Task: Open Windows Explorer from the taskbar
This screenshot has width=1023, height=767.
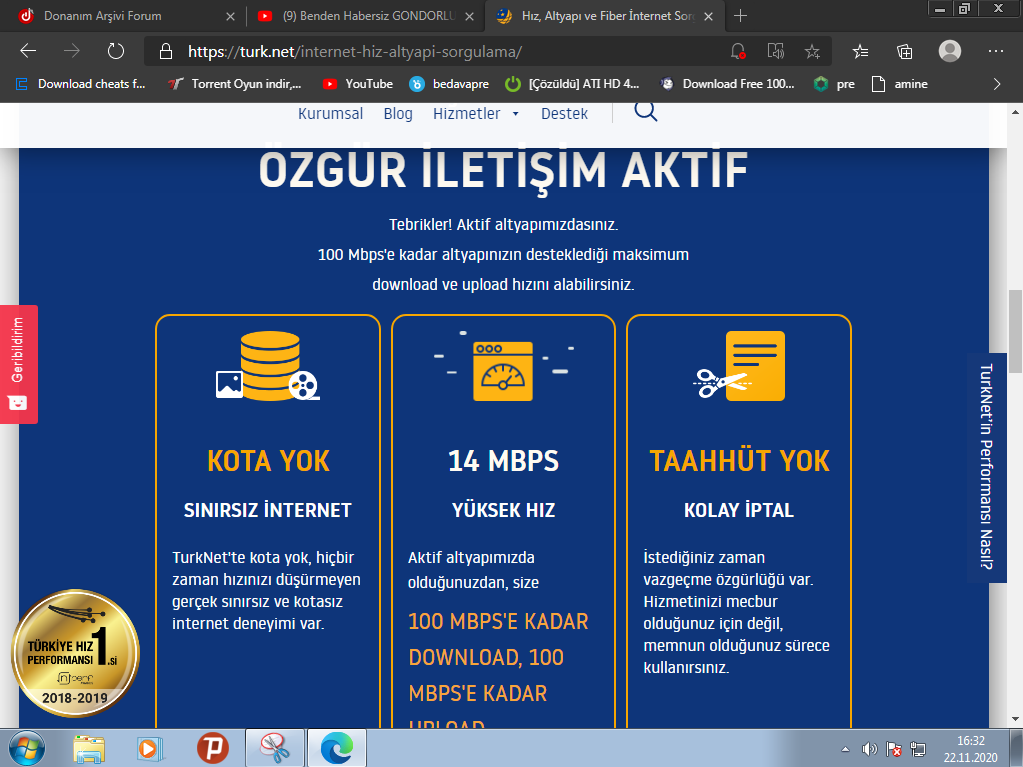Action: (x=89, y=748)
